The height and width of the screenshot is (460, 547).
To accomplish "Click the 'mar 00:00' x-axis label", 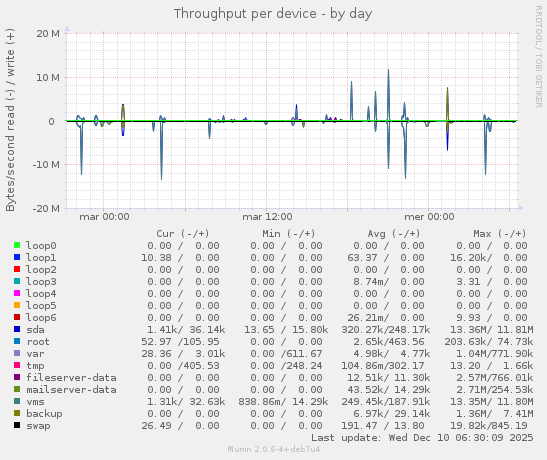I will click(104, 217).
